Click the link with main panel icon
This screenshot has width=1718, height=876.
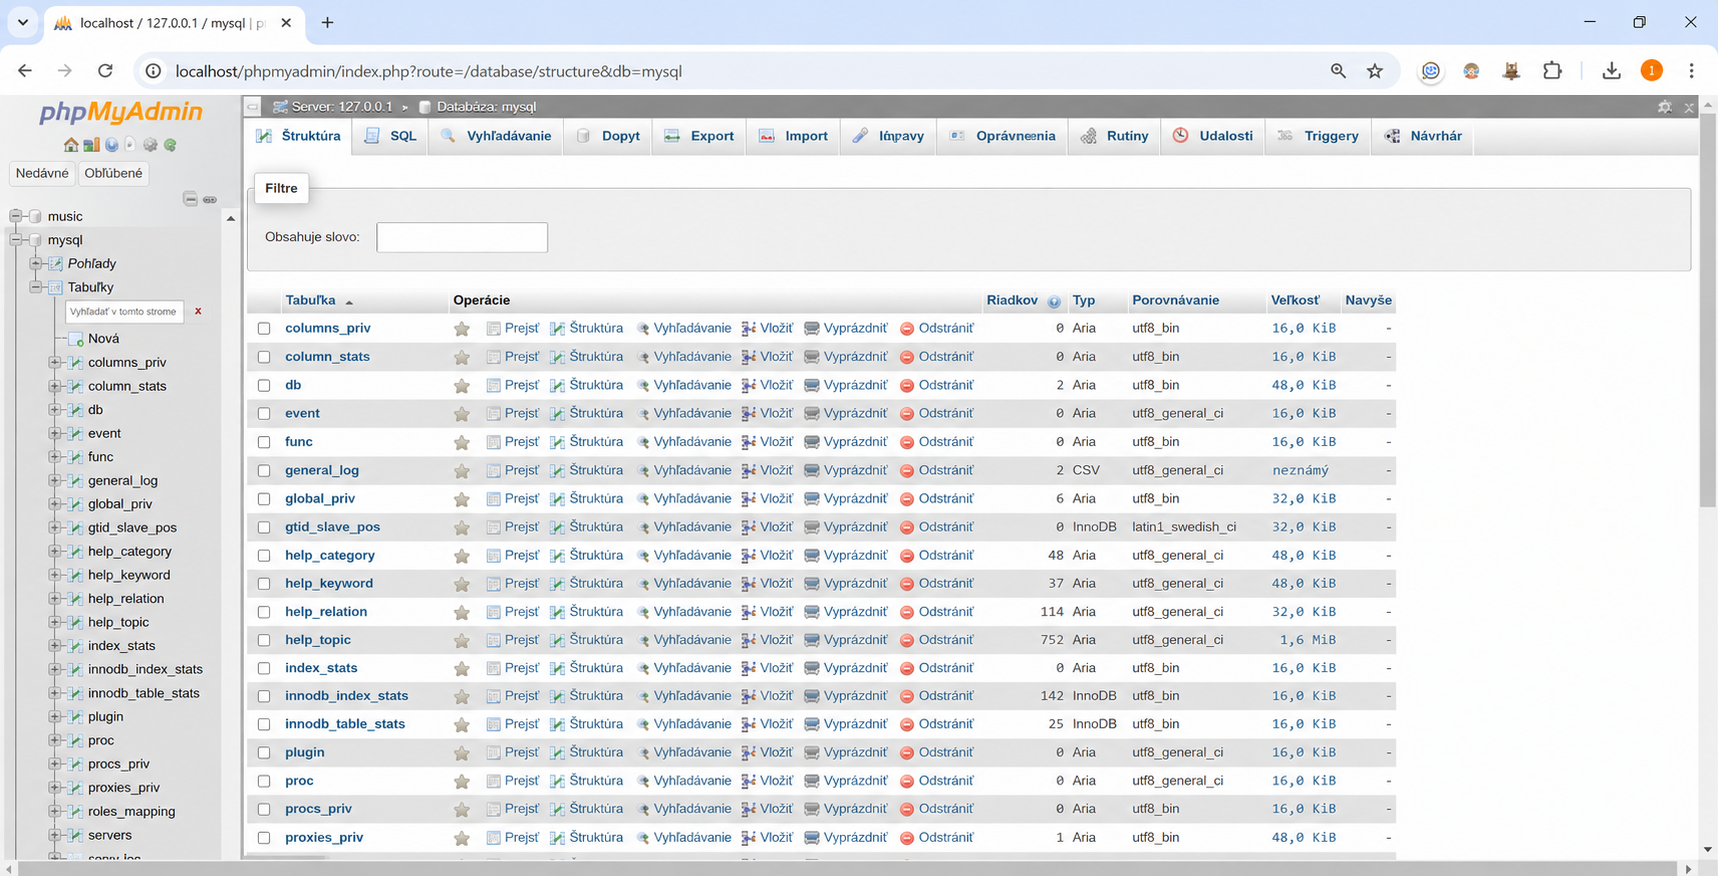click(210, 199)
